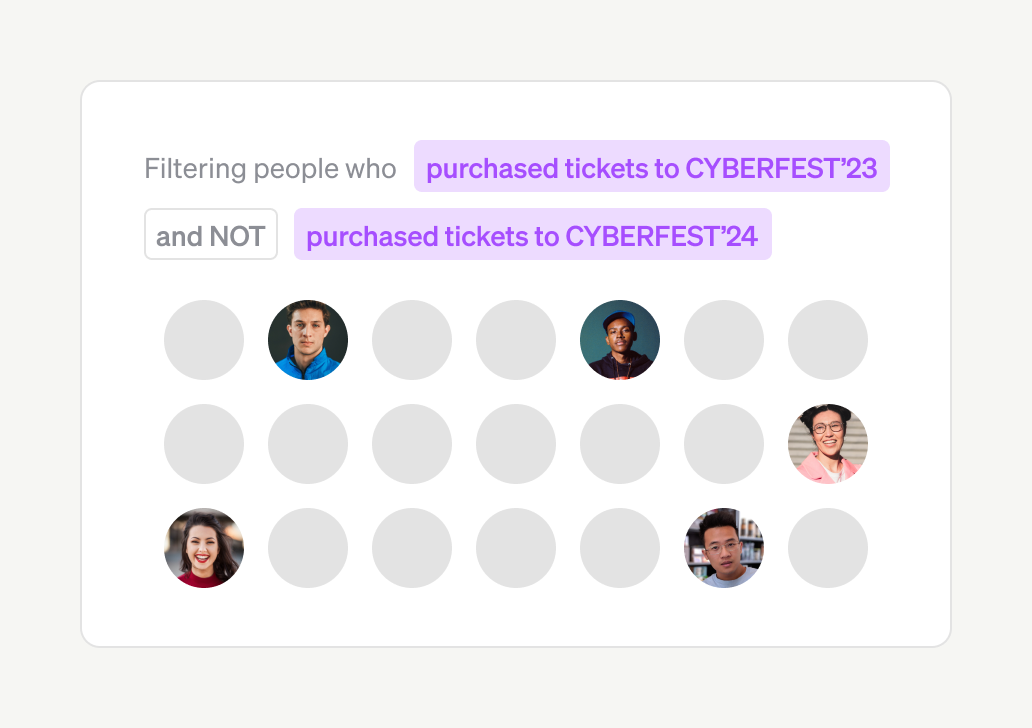The image size is (1032, 728).
Task: Click gray placeholder left of blue-jacket avatar
Action: (204, 340)
